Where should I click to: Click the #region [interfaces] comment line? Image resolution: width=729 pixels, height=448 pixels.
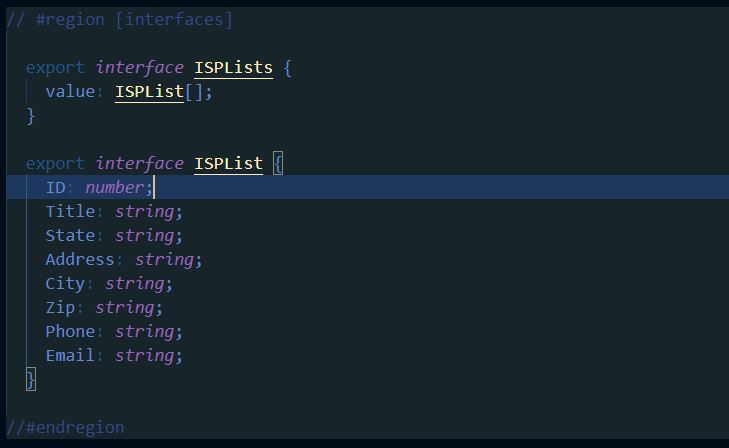click(120, 19)
